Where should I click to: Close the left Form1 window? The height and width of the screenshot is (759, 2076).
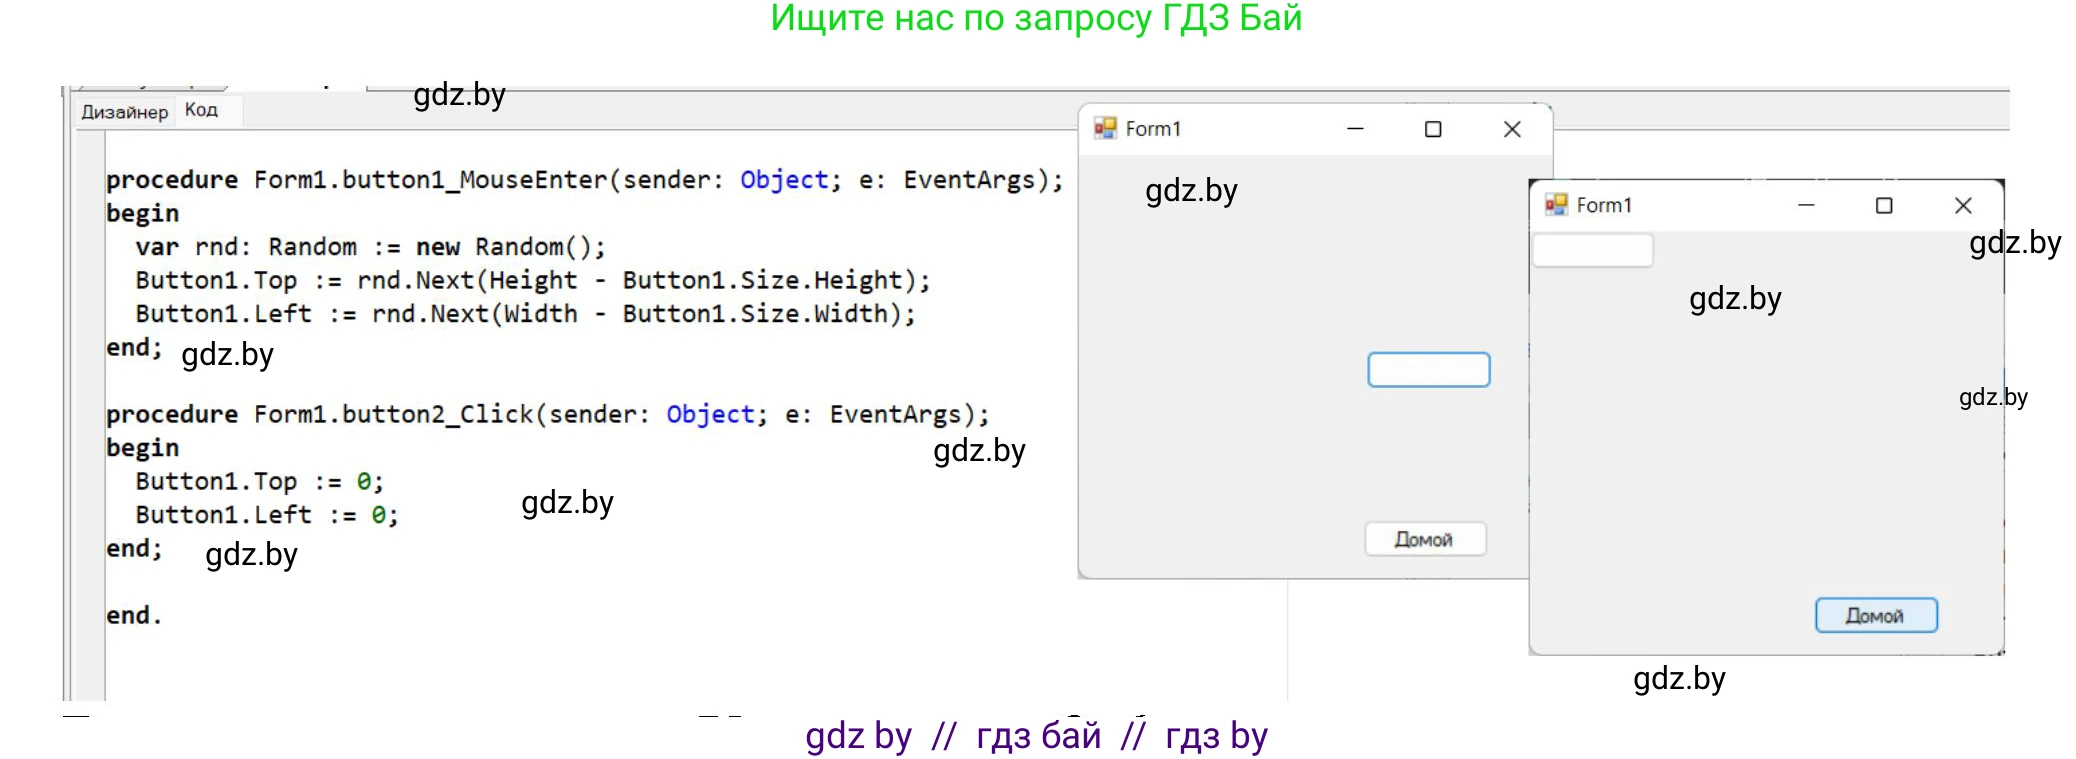pos(1511,129)
